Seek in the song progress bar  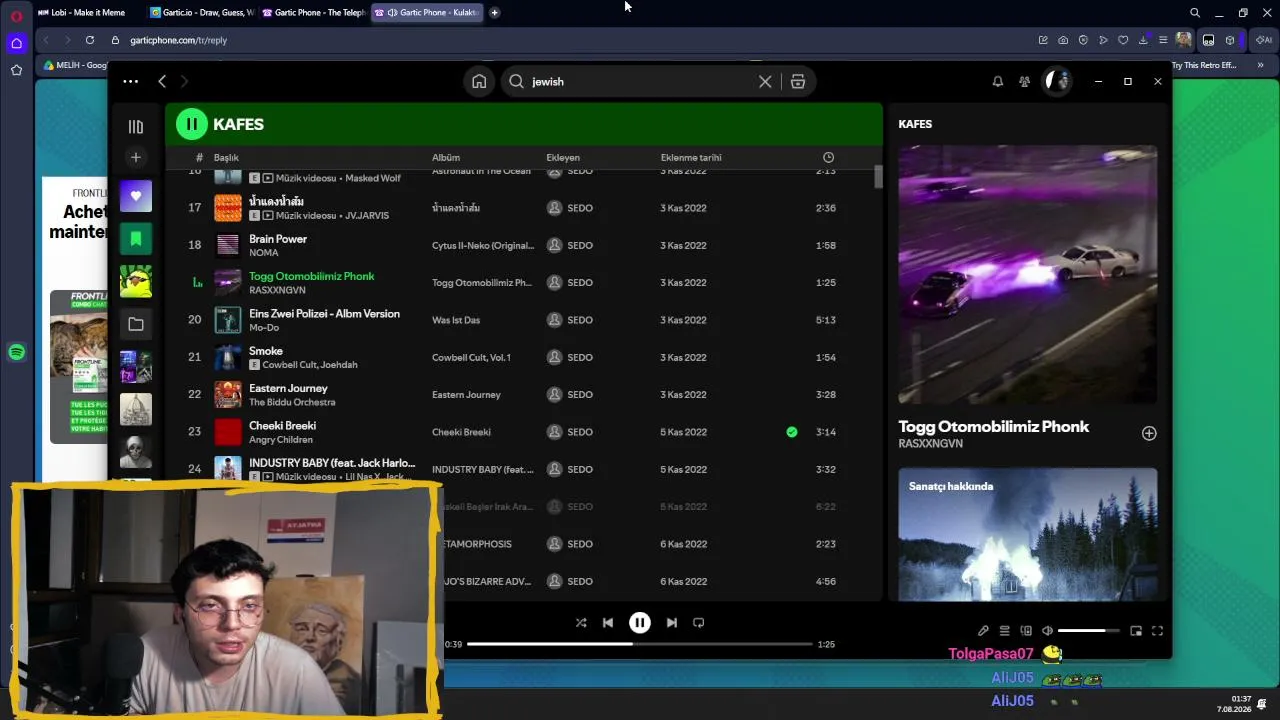[x=639, y=644]
